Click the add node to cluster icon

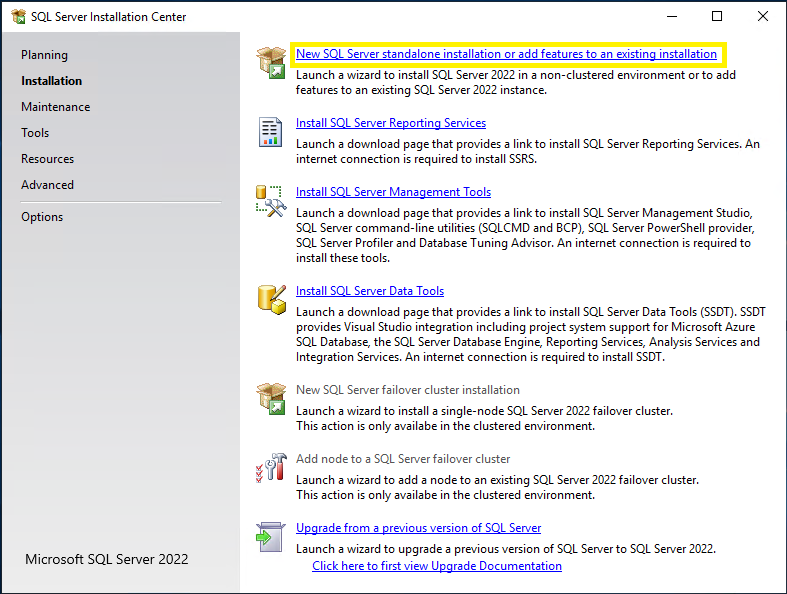[271, 468]
